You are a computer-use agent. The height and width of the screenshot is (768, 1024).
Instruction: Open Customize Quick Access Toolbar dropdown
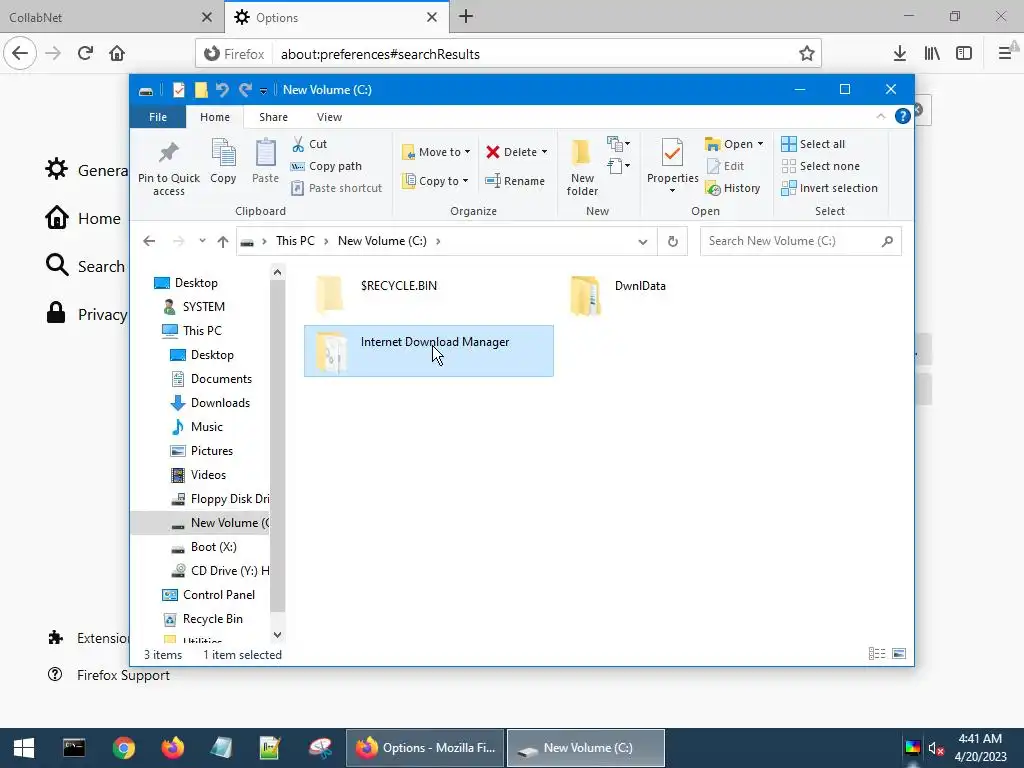263,91
